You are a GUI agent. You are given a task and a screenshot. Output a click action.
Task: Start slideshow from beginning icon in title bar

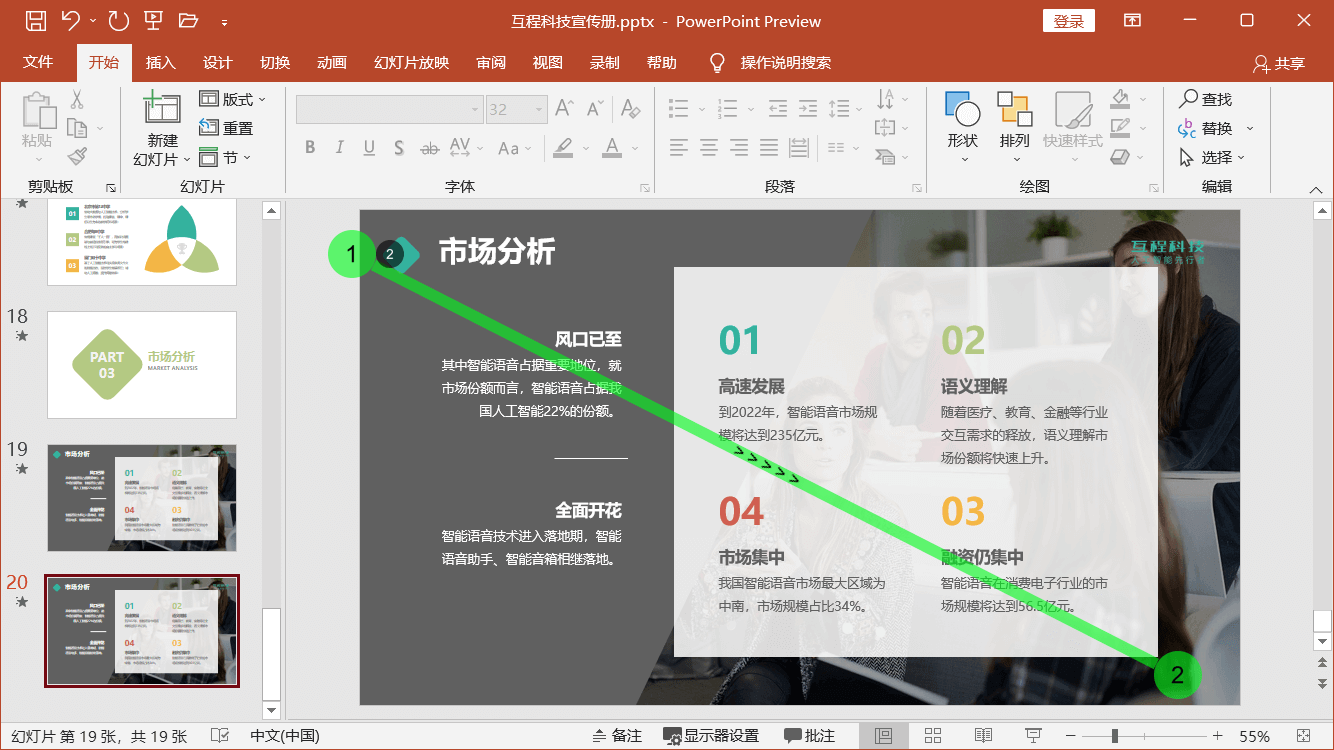153,20
